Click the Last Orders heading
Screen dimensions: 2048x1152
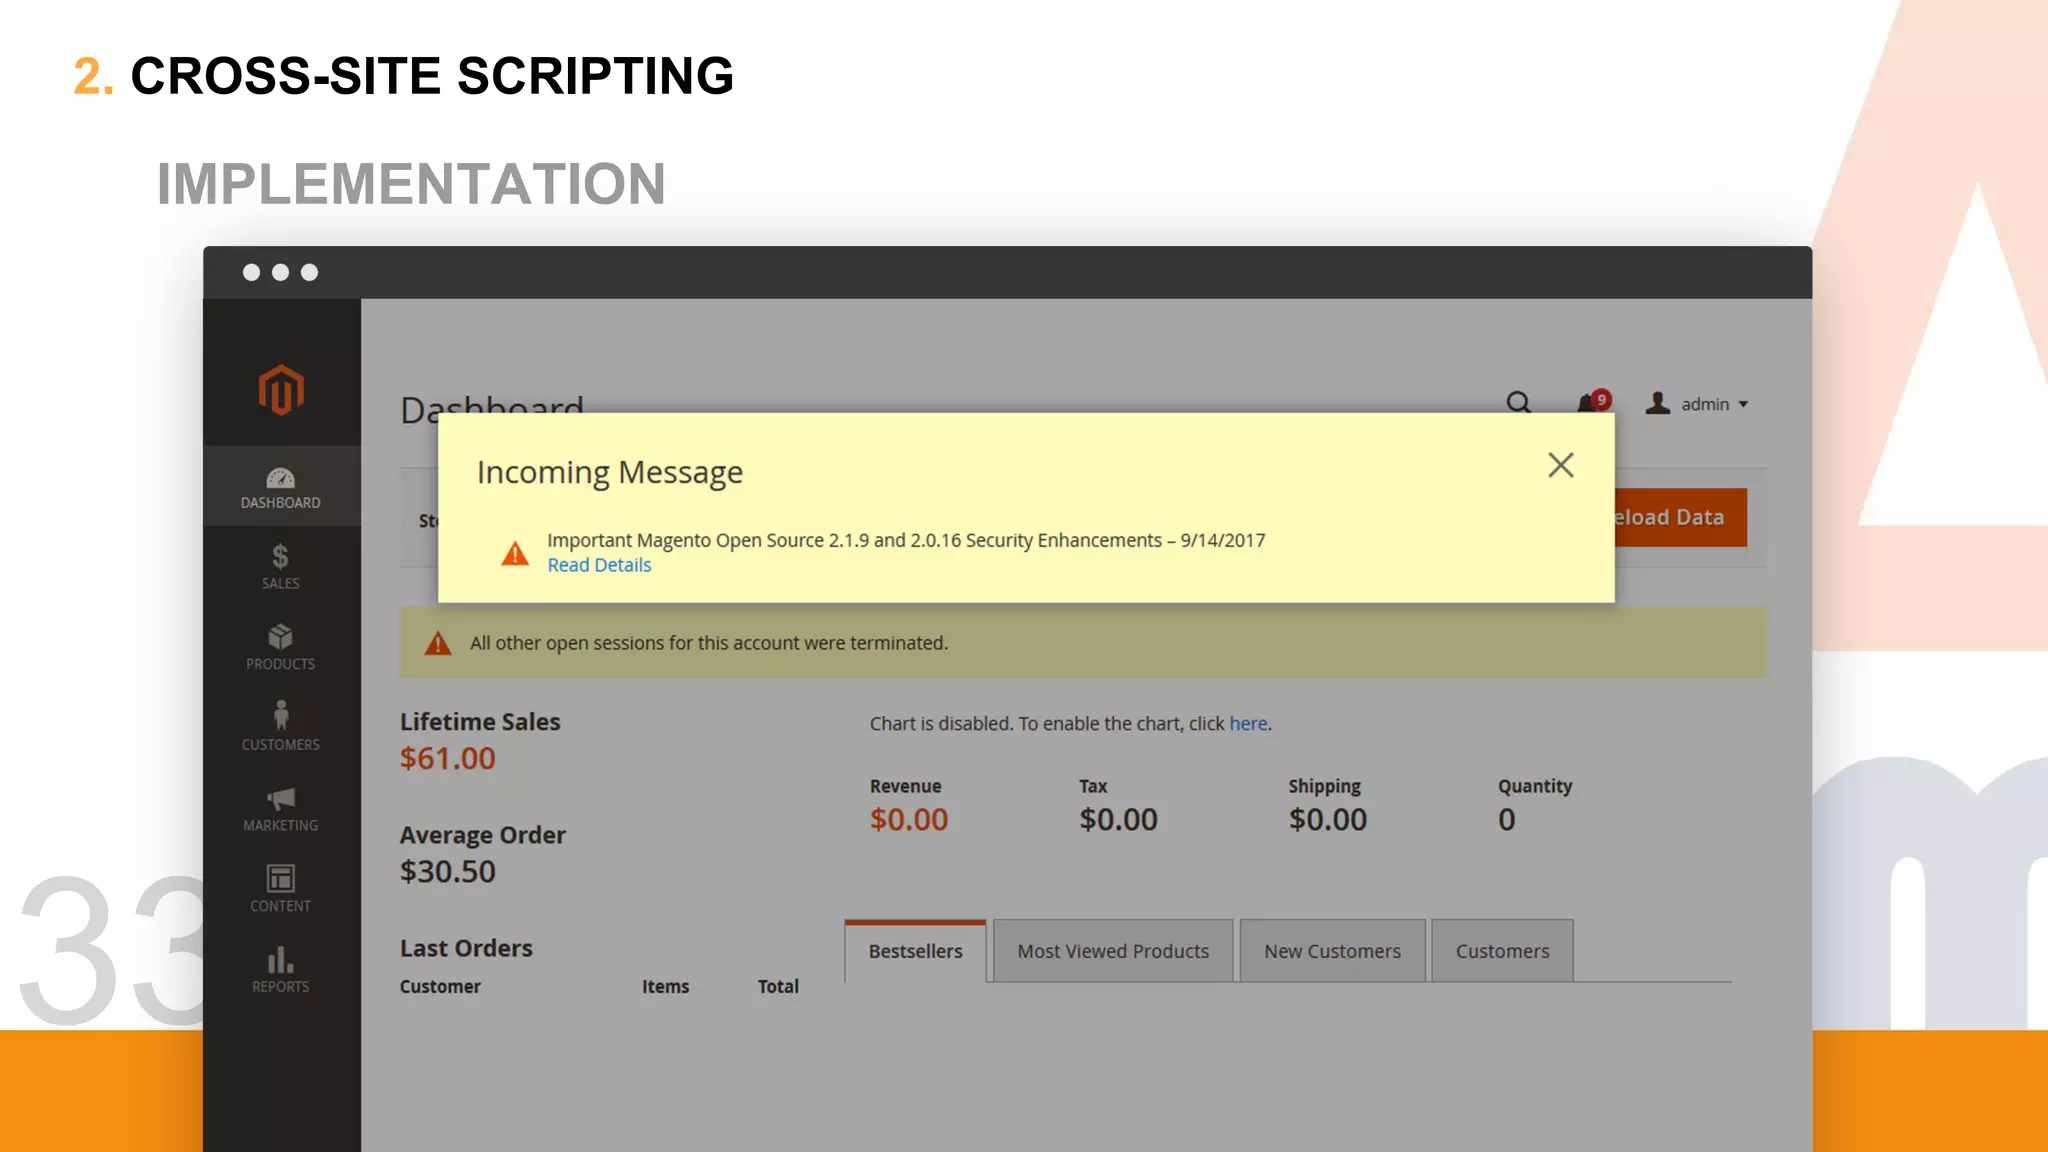pyautogui.click(x=466, y=948)
